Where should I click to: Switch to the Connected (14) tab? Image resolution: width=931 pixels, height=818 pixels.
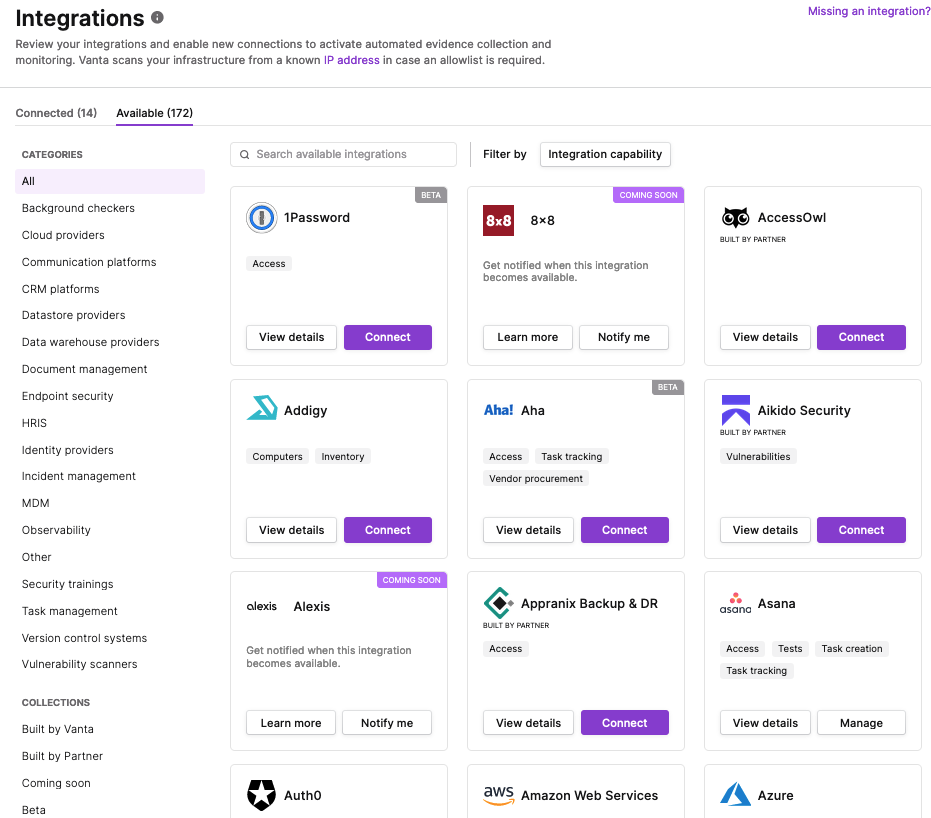click(56, 113)
